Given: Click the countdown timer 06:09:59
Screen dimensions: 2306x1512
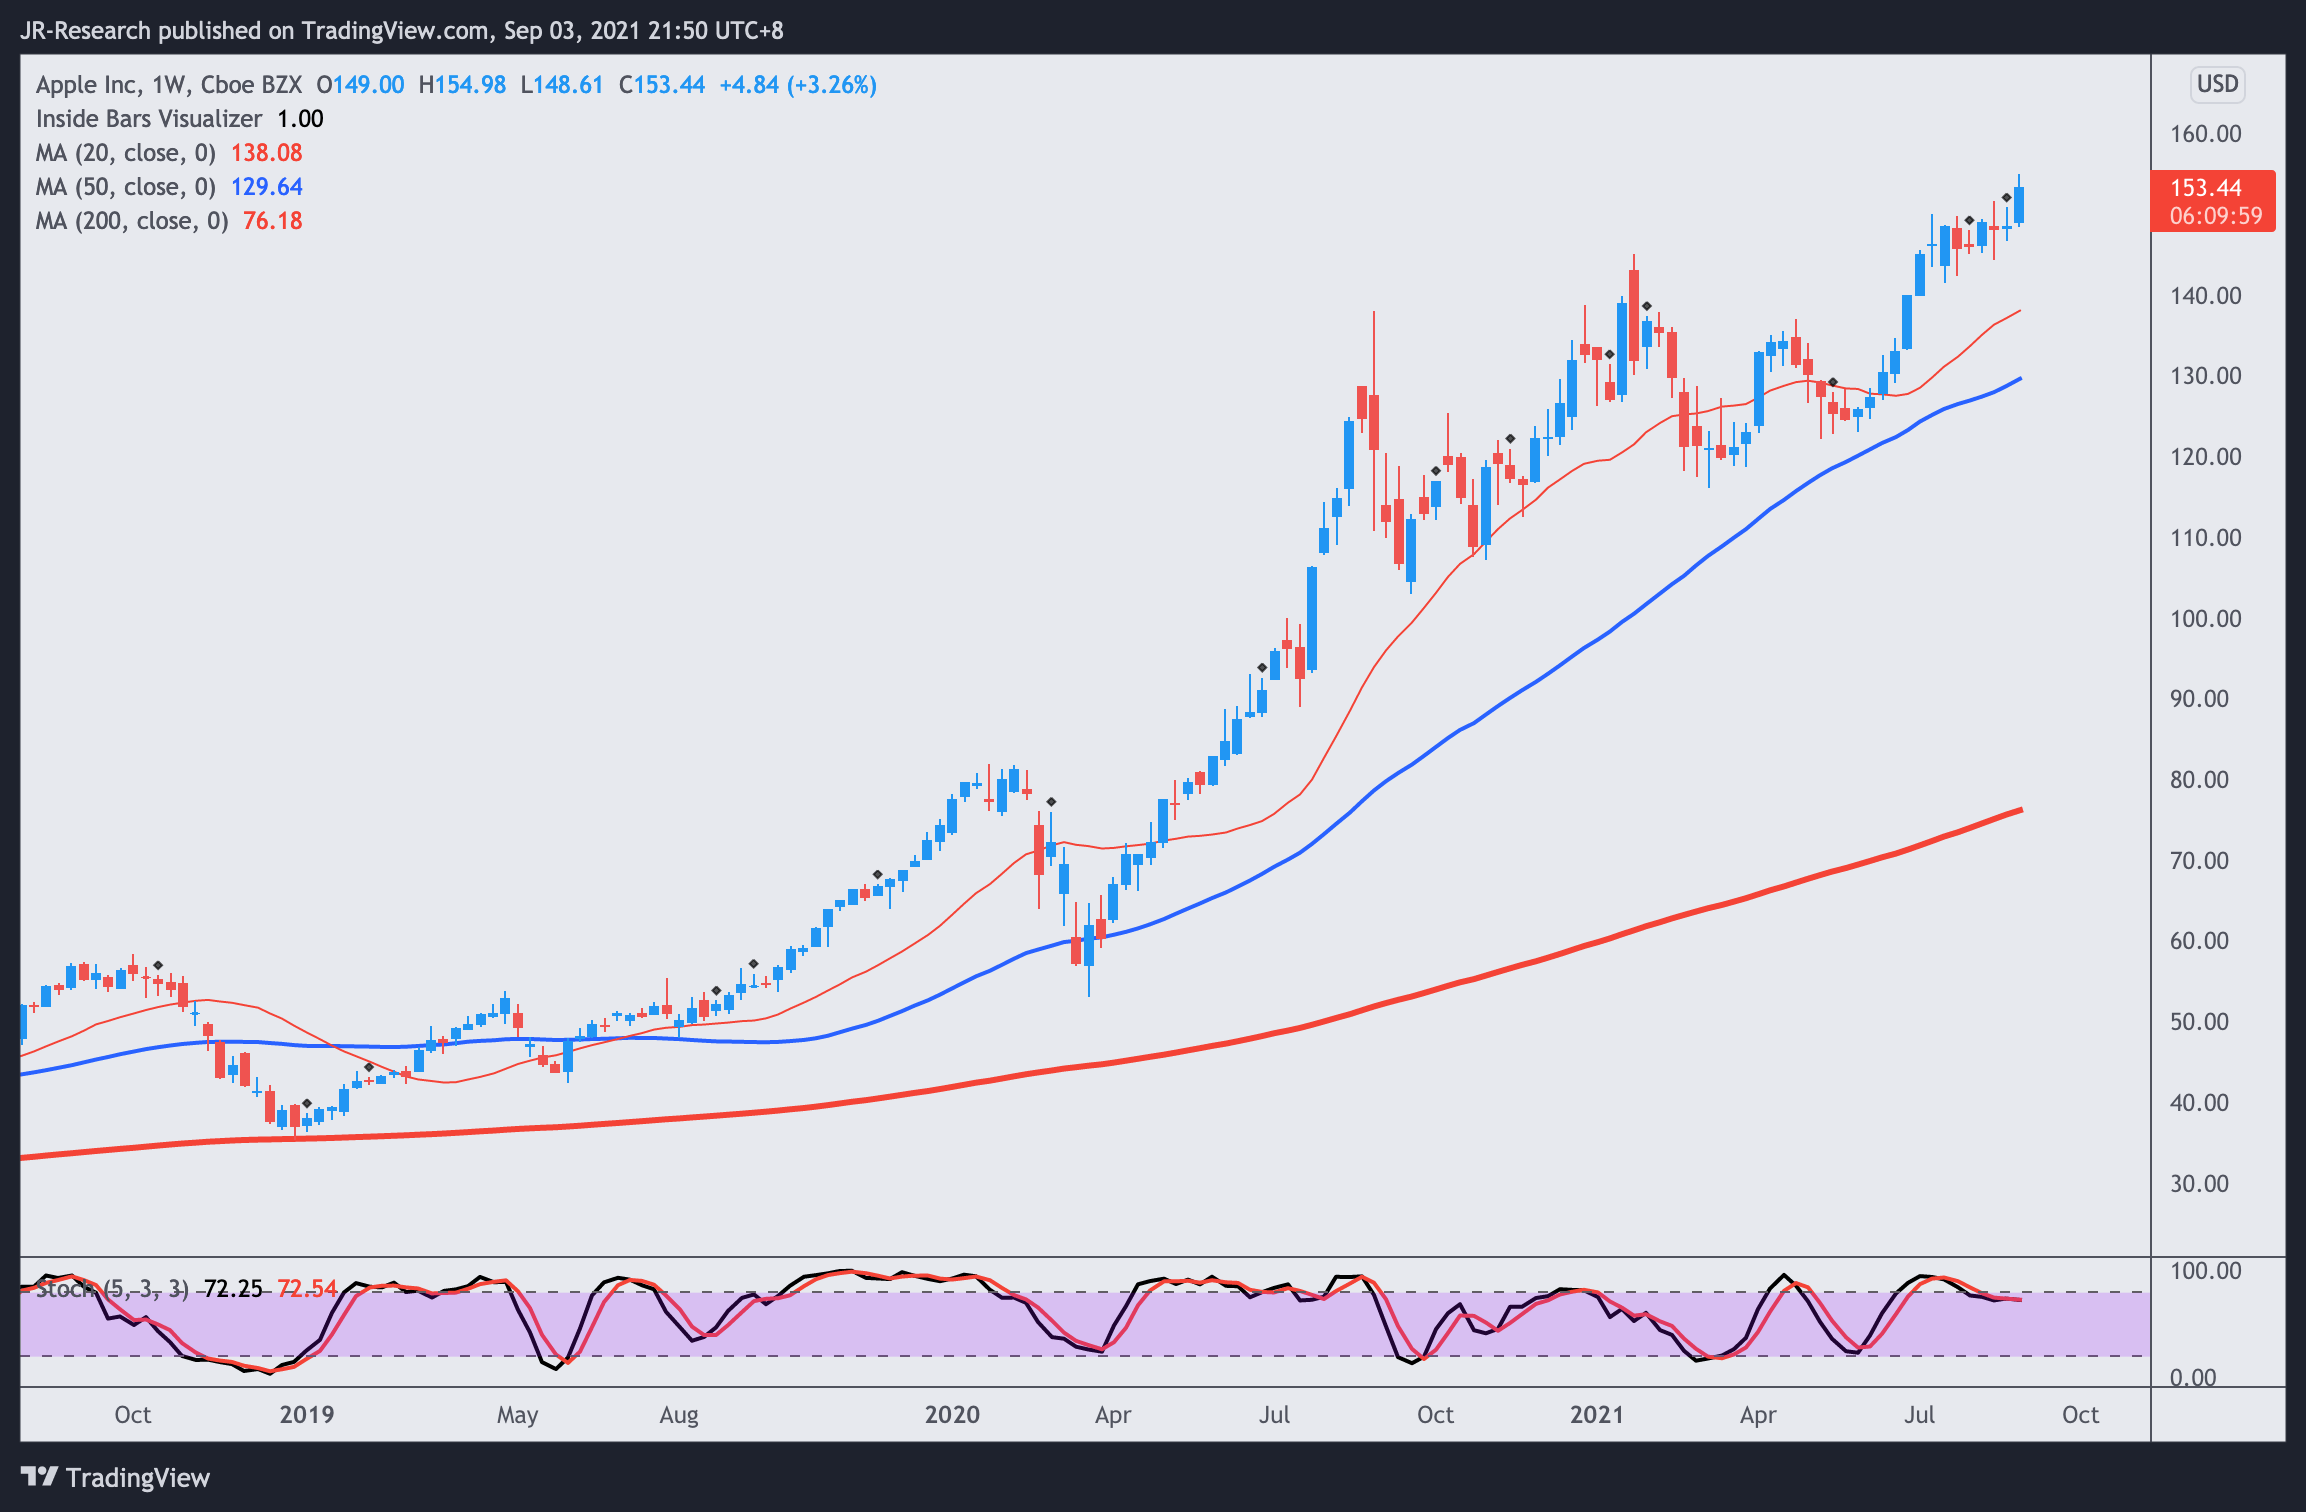Looking at the screenshot, I should (x=2216, y=216).
